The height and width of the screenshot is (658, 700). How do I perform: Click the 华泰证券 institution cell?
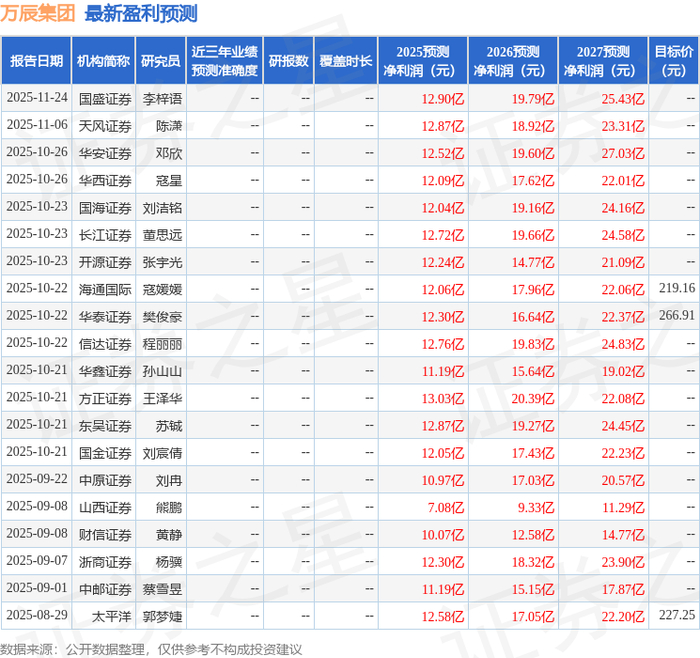tap(105, 317)
